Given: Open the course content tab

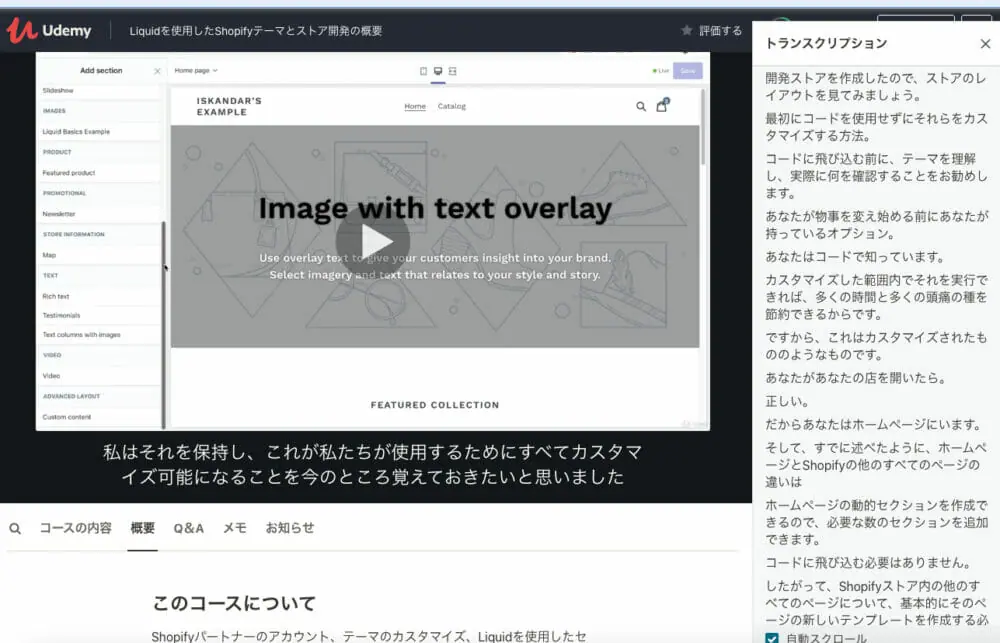Looking at the screenshot, I should point(75,528).
